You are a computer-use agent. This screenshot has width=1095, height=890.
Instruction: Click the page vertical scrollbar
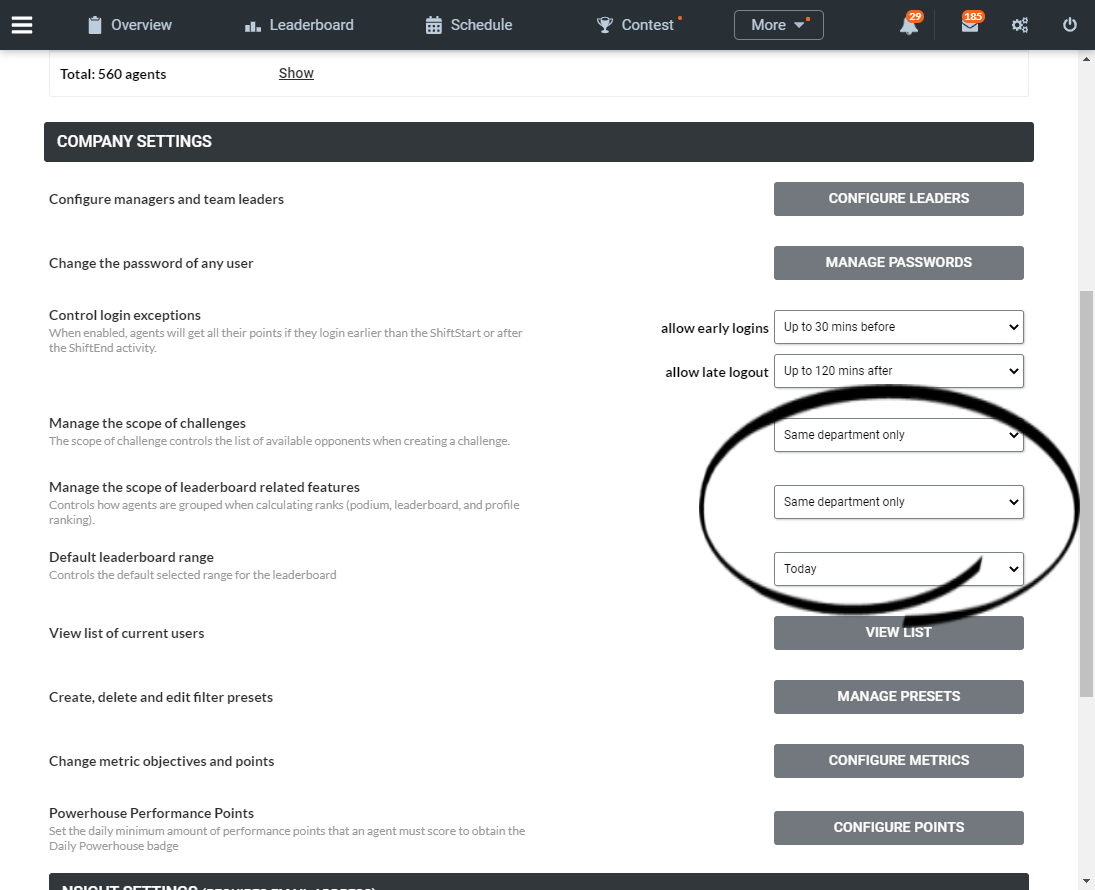pyautogui.click(x=1086, y=493)
